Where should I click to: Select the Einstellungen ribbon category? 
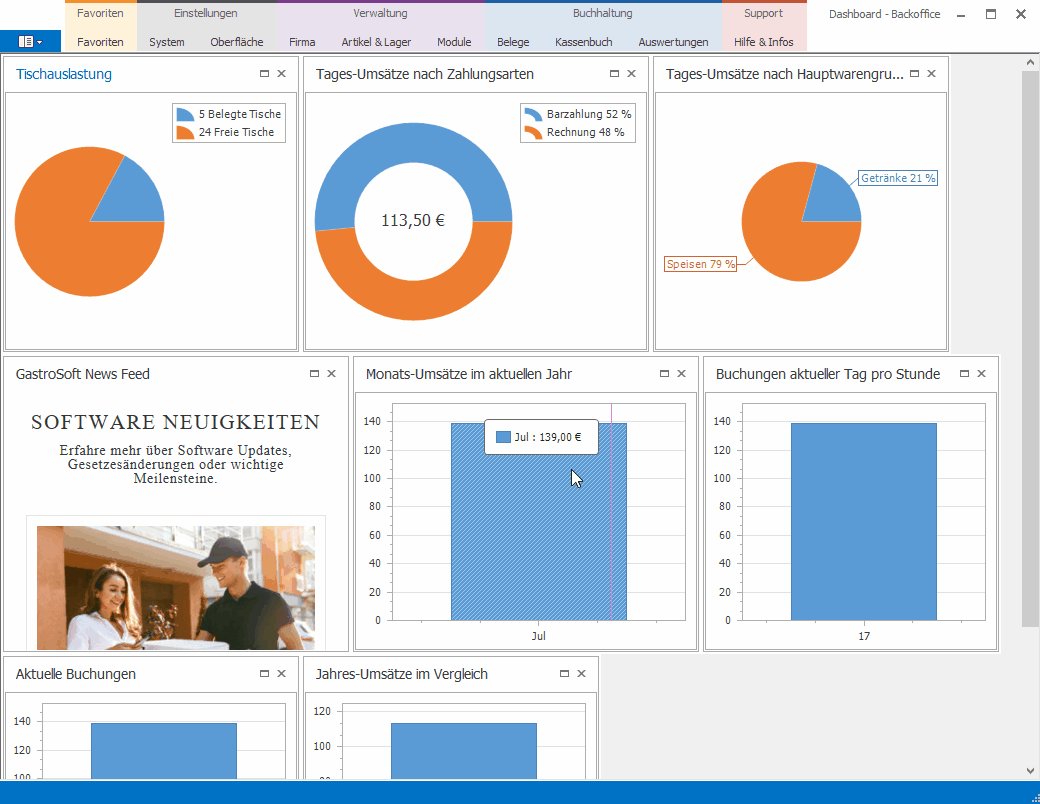pyautogui.click(x=206, y=13)
